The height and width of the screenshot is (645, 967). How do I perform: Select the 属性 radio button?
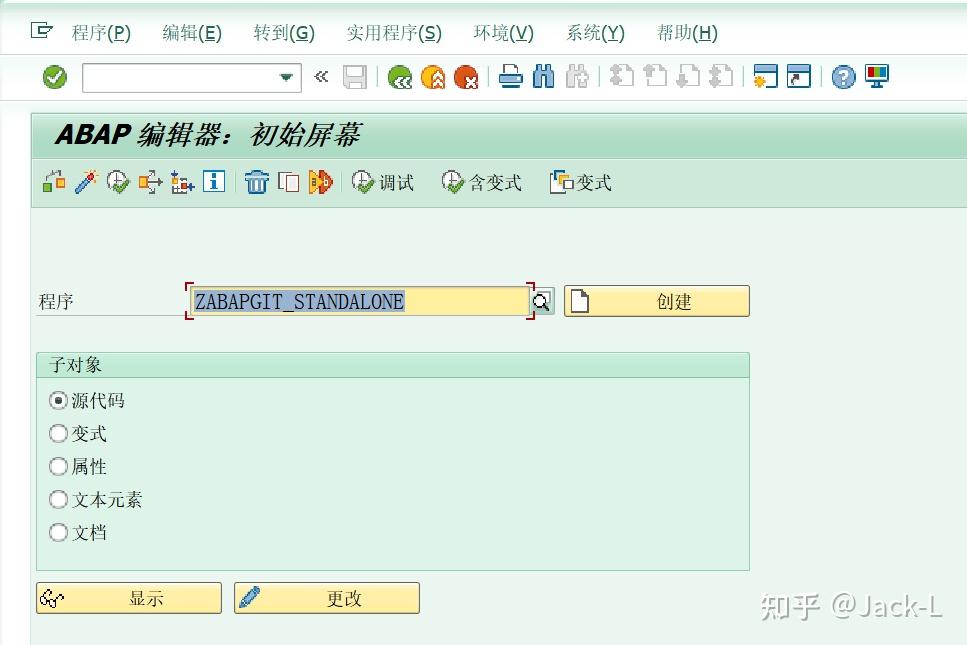click(x=58, y=466)
